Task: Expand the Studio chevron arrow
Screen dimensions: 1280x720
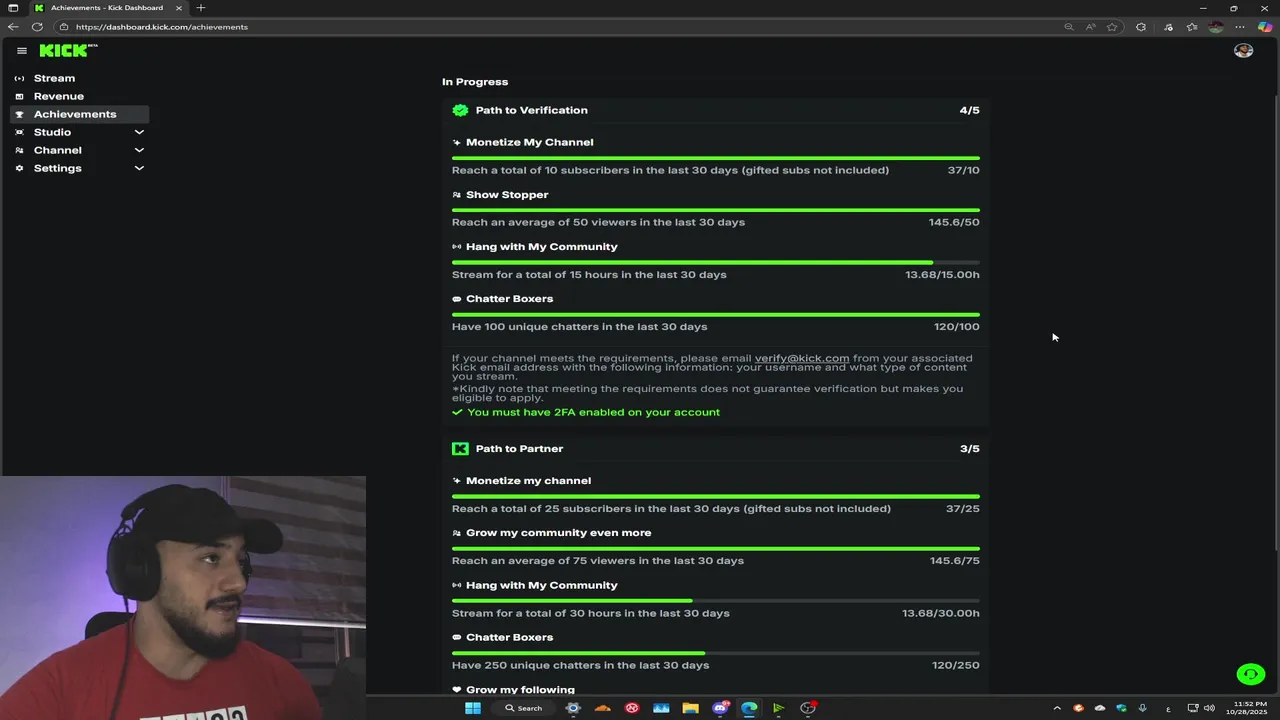Action: [139, 132]
